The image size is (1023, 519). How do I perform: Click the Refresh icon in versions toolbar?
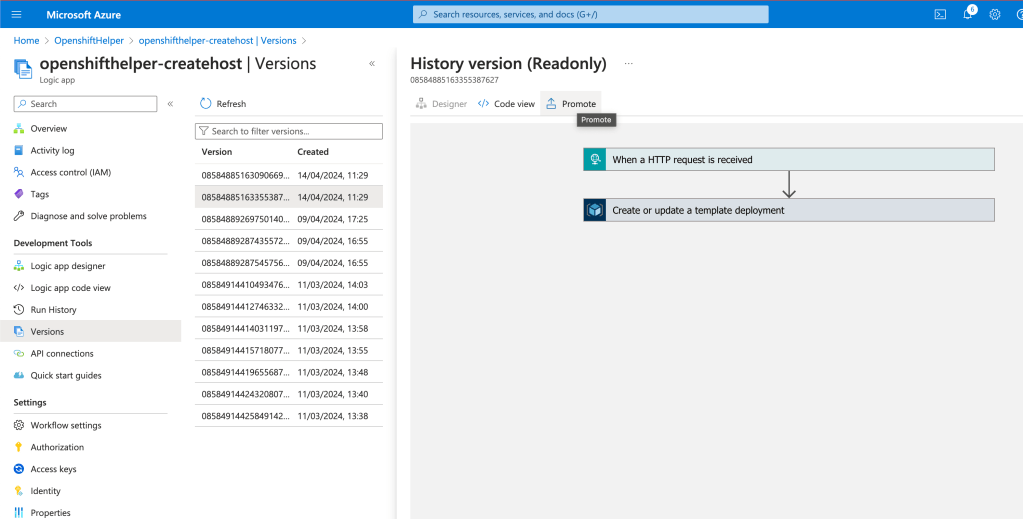tap(206, 104)
